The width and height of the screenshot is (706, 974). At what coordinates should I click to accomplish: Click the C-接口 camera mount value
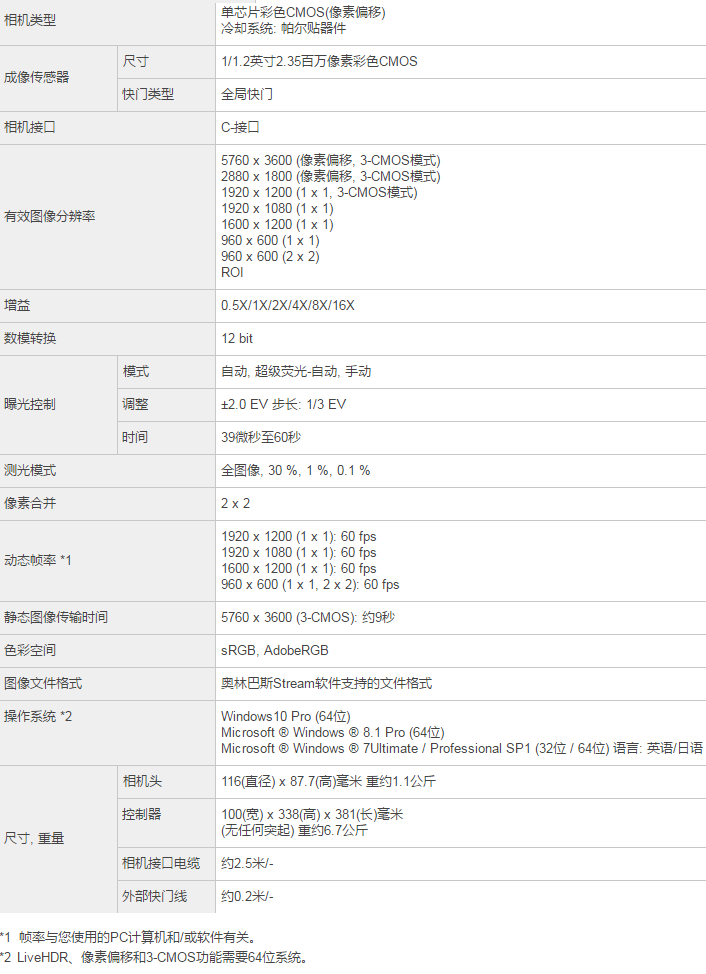click(x=240, y=127)
